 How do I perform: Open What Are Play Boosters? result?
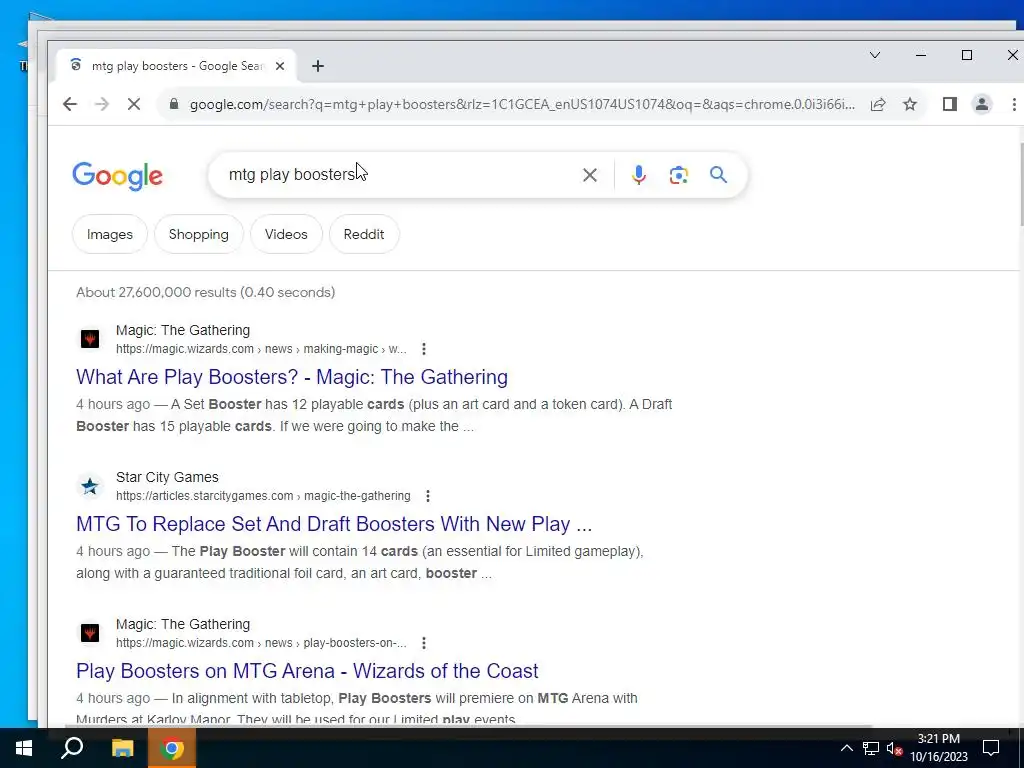click(292, 377)
